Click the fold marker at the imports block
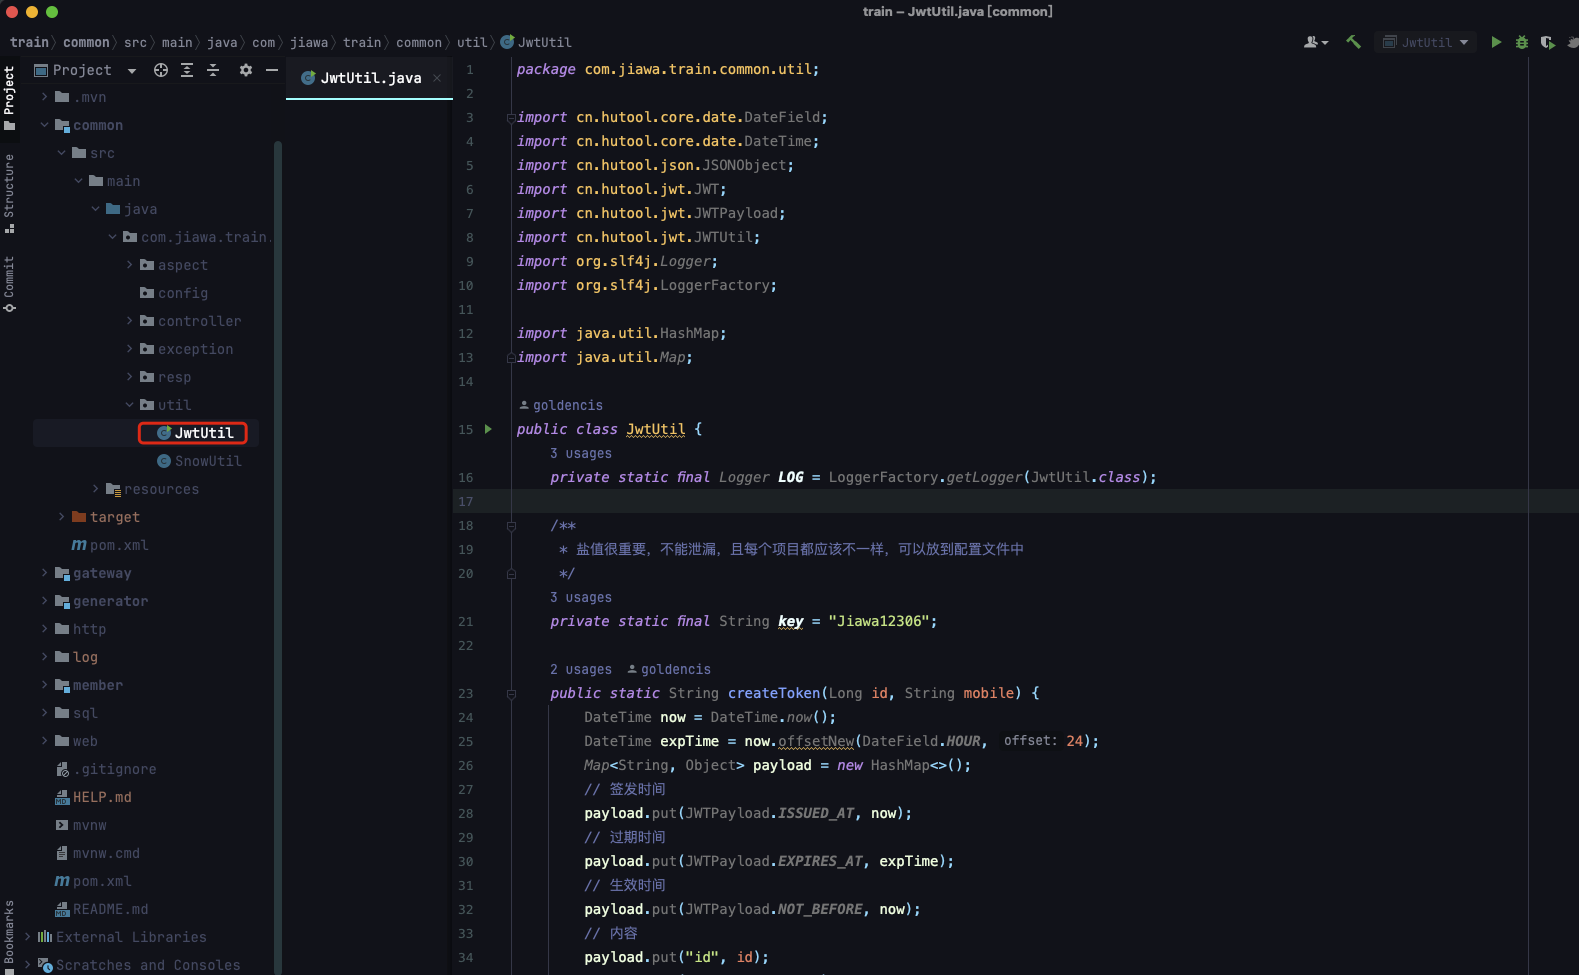Screen dimensions: 1579x975 (511, 118)
